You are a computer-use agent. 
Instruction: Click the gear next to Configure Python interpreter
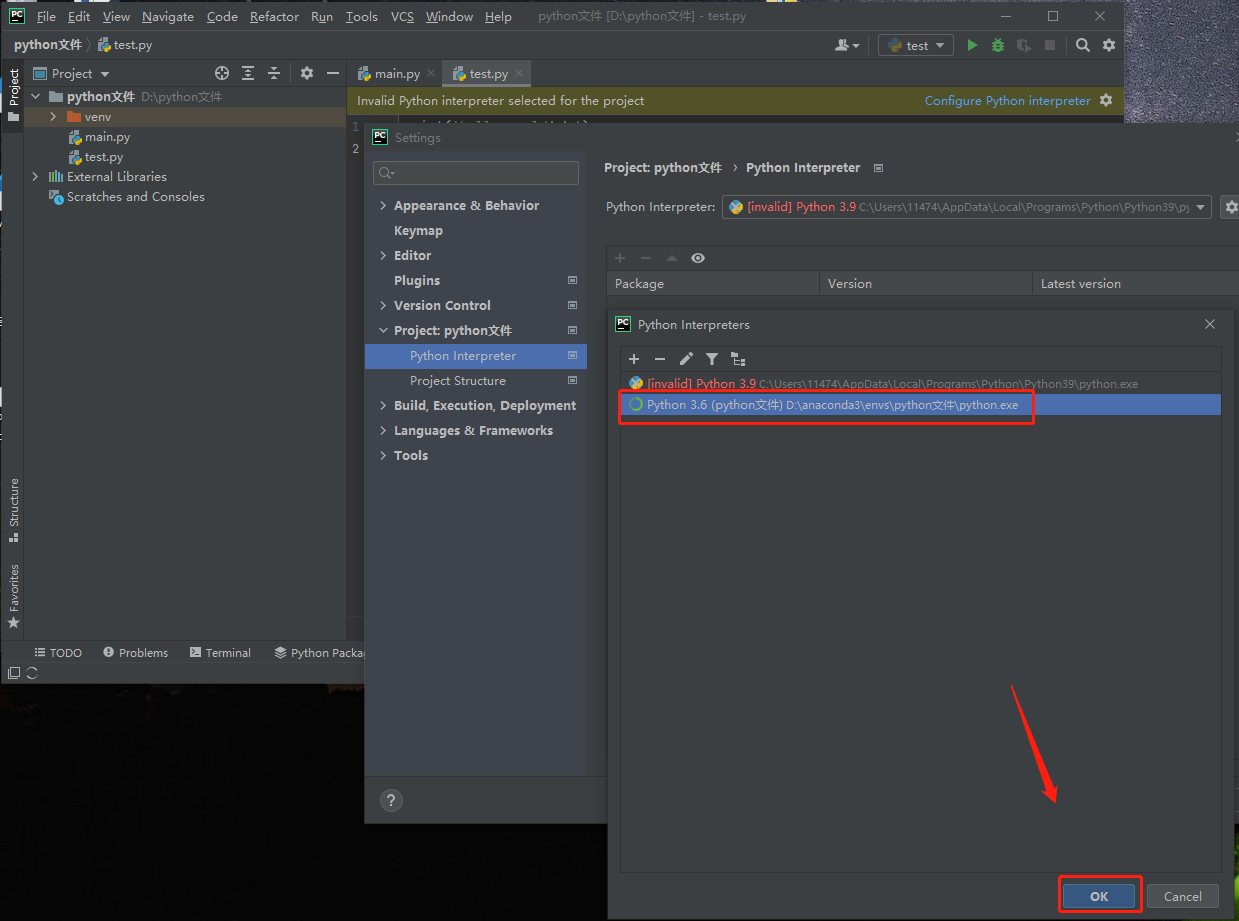click(x=1106, y=100)
